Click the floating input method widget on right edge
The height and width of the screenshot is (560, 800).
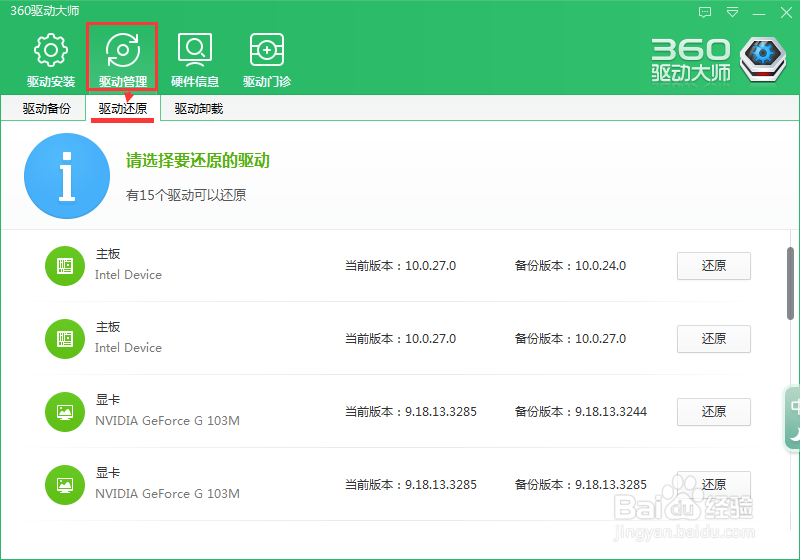pyautogui.click(x=792, y=419)
